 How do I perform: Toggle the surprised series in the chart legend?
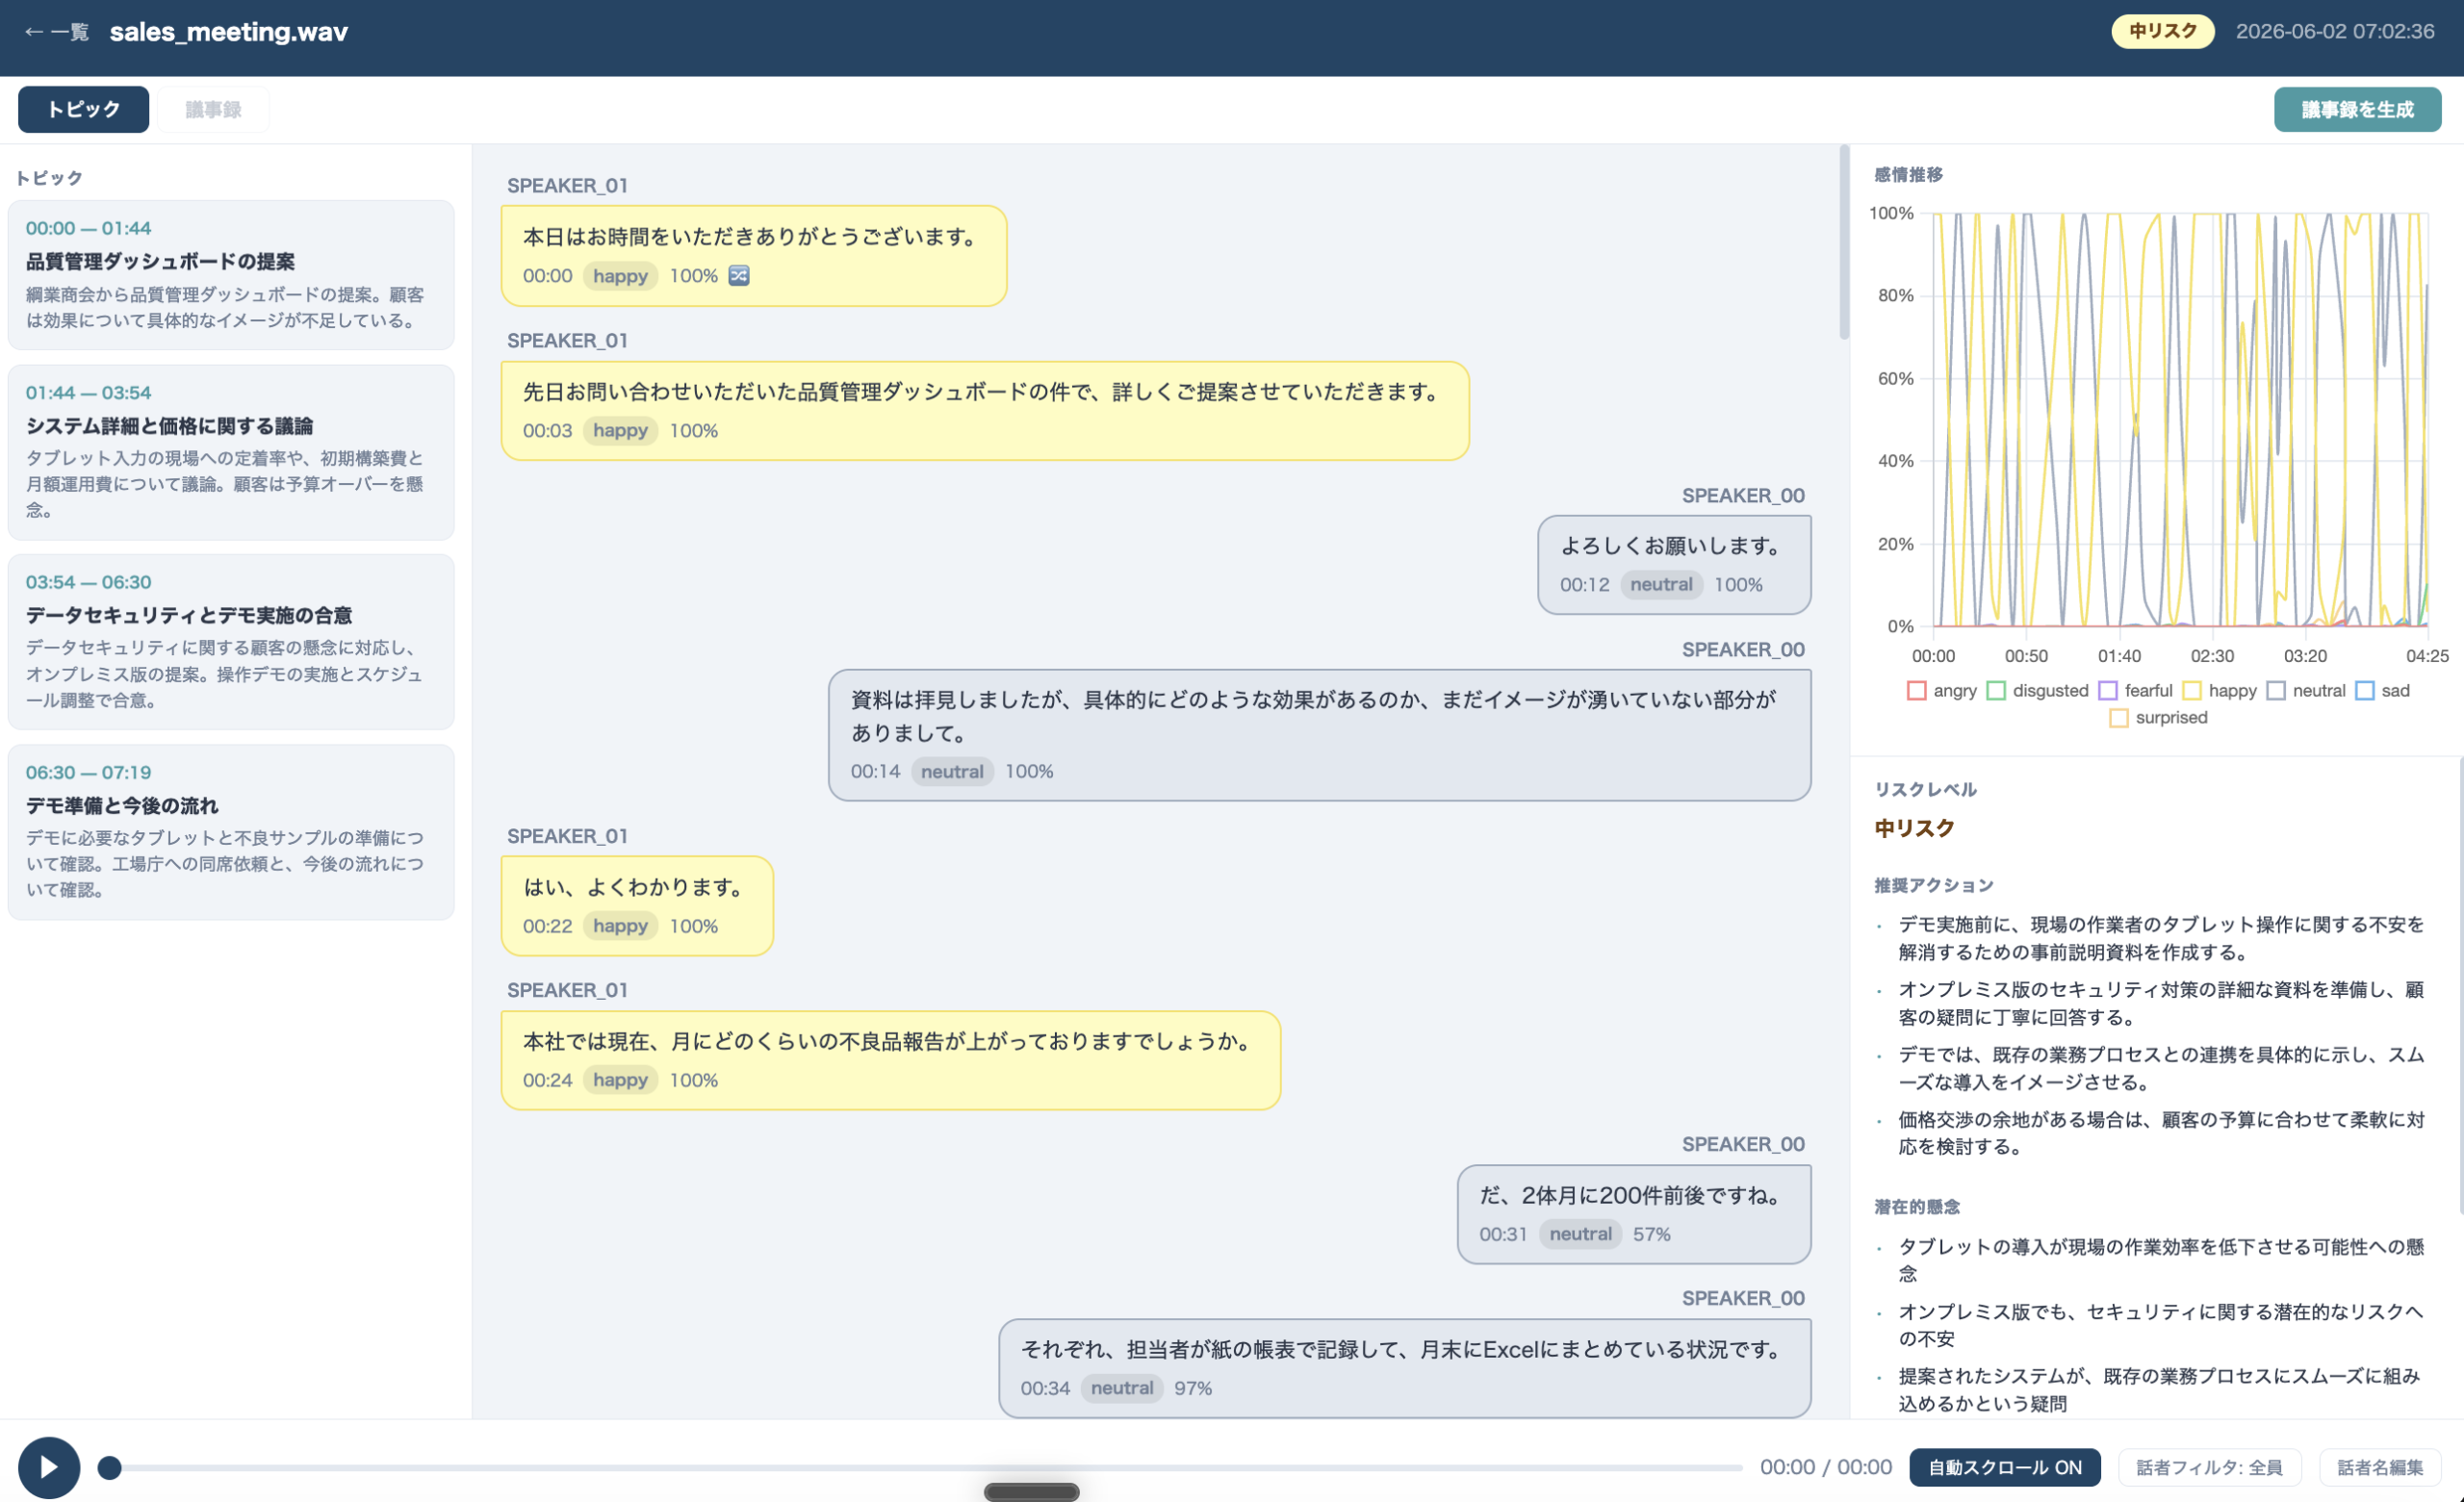point(2158,717)
